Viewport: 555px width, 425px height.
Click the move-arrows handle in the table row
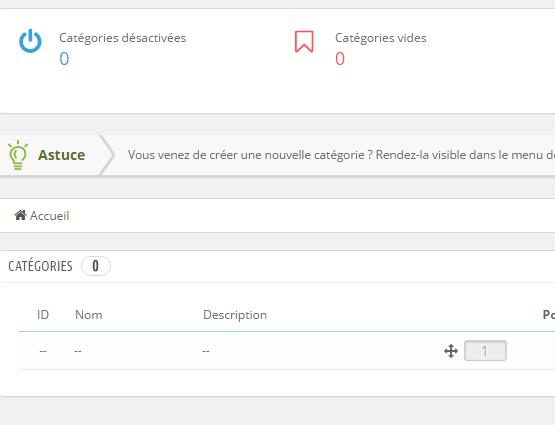tap(451, 351)
